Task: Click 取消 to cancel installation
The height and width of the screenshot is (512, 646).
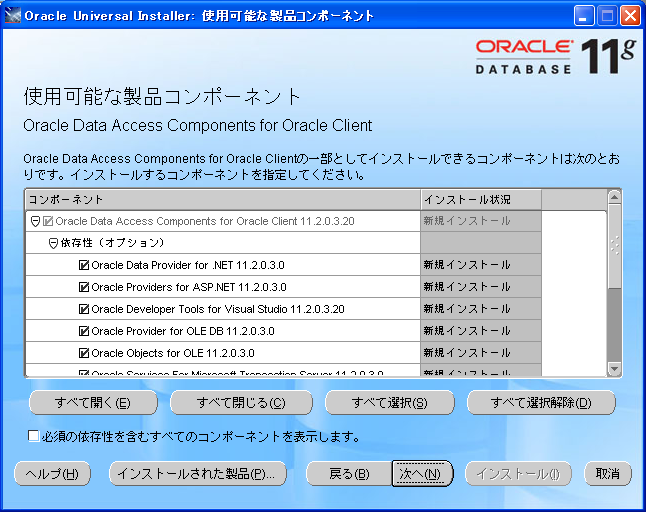Action: (608, 473)
